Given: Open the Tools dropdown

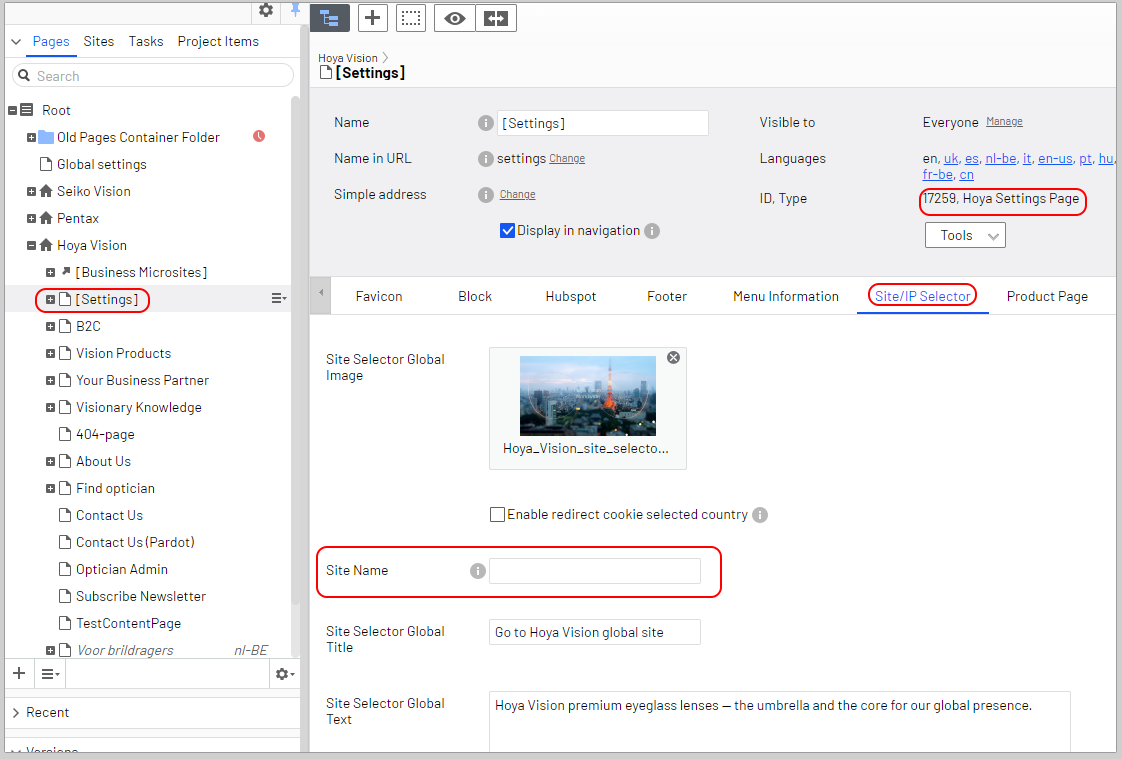Looking at the screenshot, I should [965, 235].
